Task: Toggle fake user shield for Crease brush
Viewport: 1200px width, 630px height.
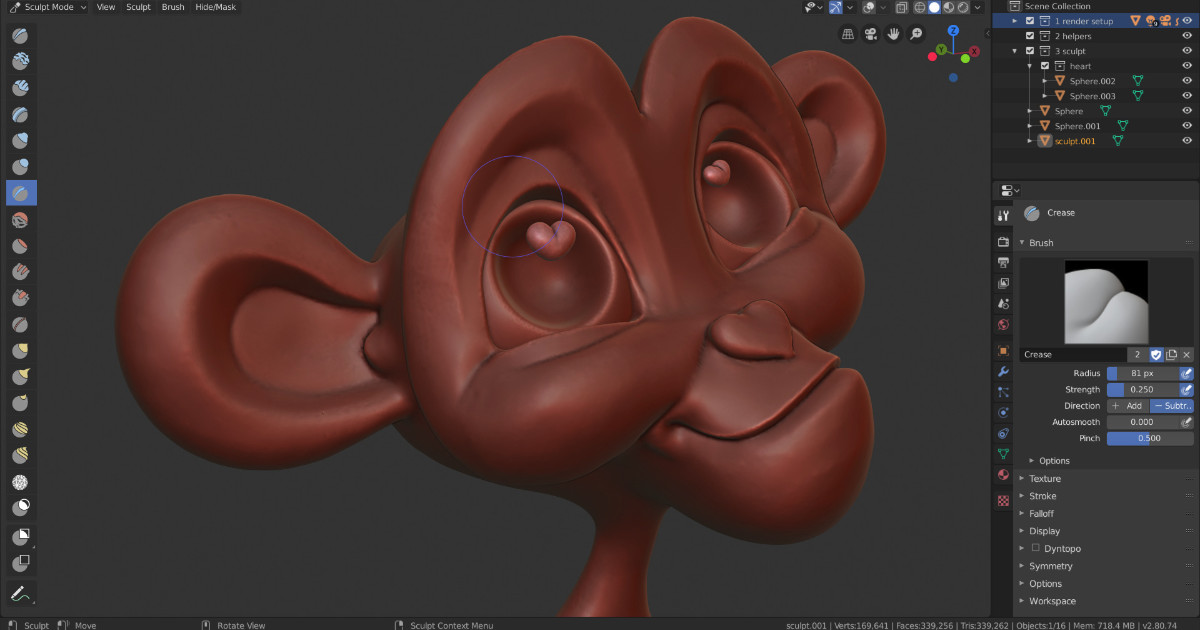Action: click(1156, 355)
